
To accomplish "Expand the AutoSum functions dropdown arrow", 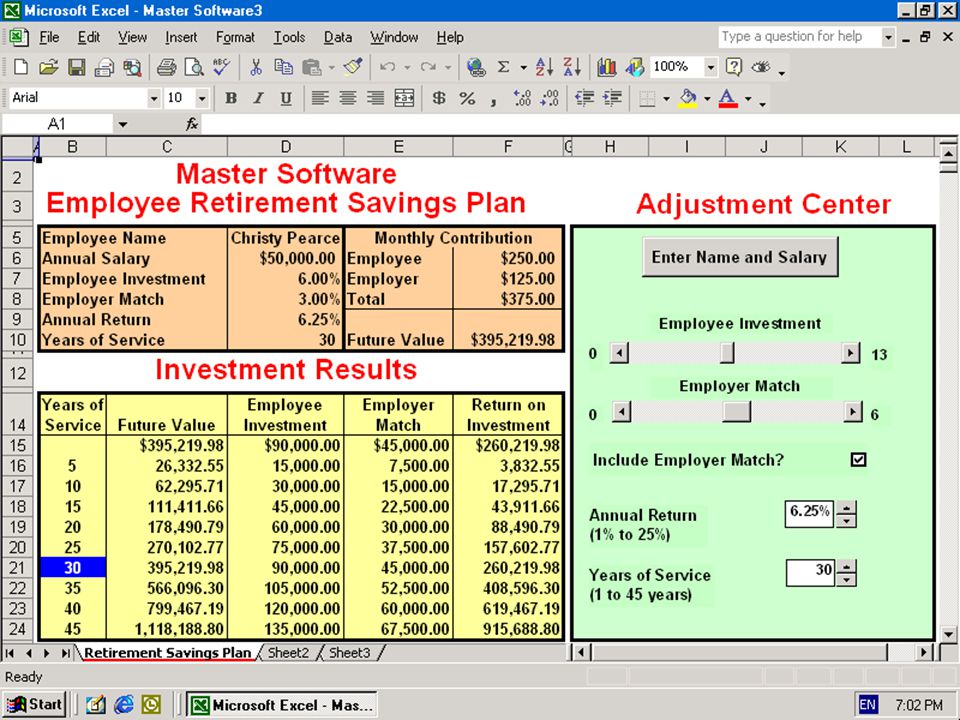I will click(x=523, y=67).
